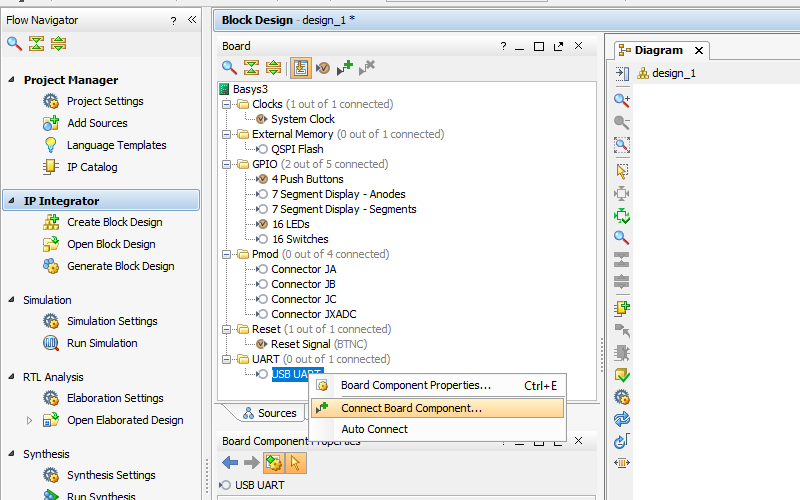Screen dimensions: 800x500
Task: Expand all in Flow Navigator
Action: 59,43
